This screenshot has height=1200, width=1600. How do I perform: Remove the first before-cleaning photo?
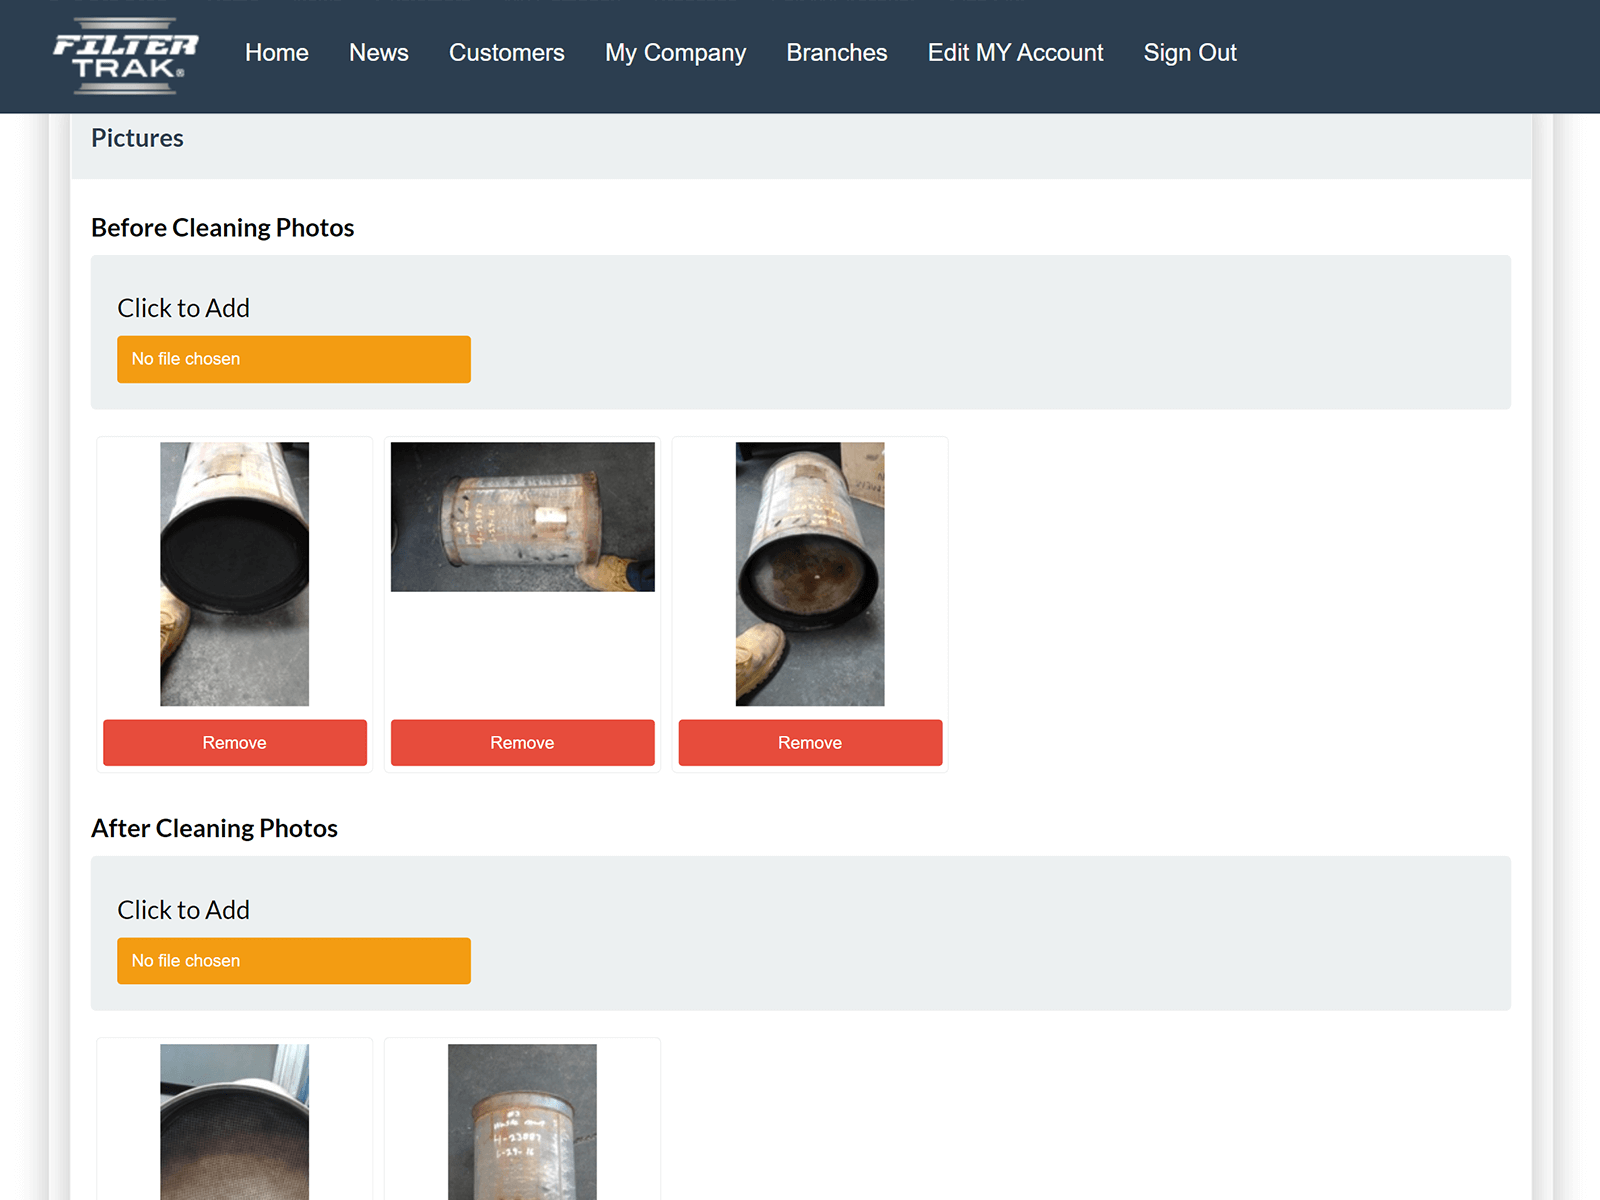tap(235, 743)
